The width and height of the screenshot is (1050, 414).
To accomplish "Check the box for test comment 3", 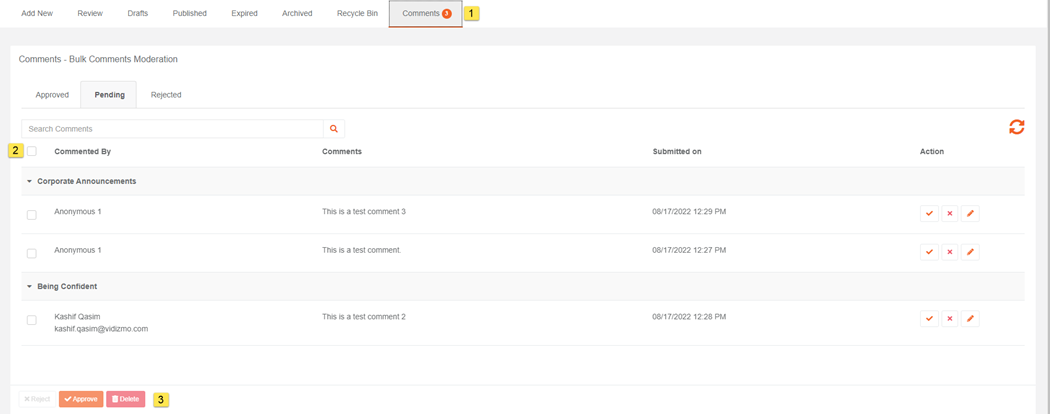I will (32, 215).
